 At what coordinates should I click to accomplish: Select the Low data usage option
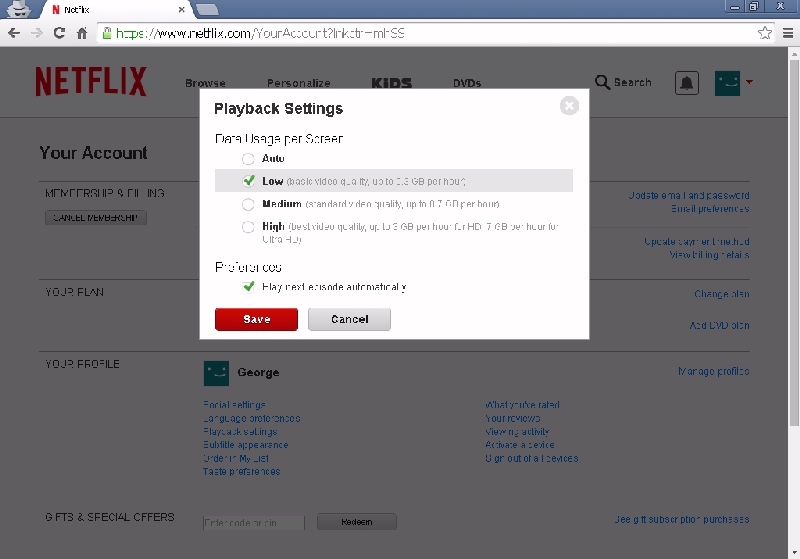click(x=248, y=181)
